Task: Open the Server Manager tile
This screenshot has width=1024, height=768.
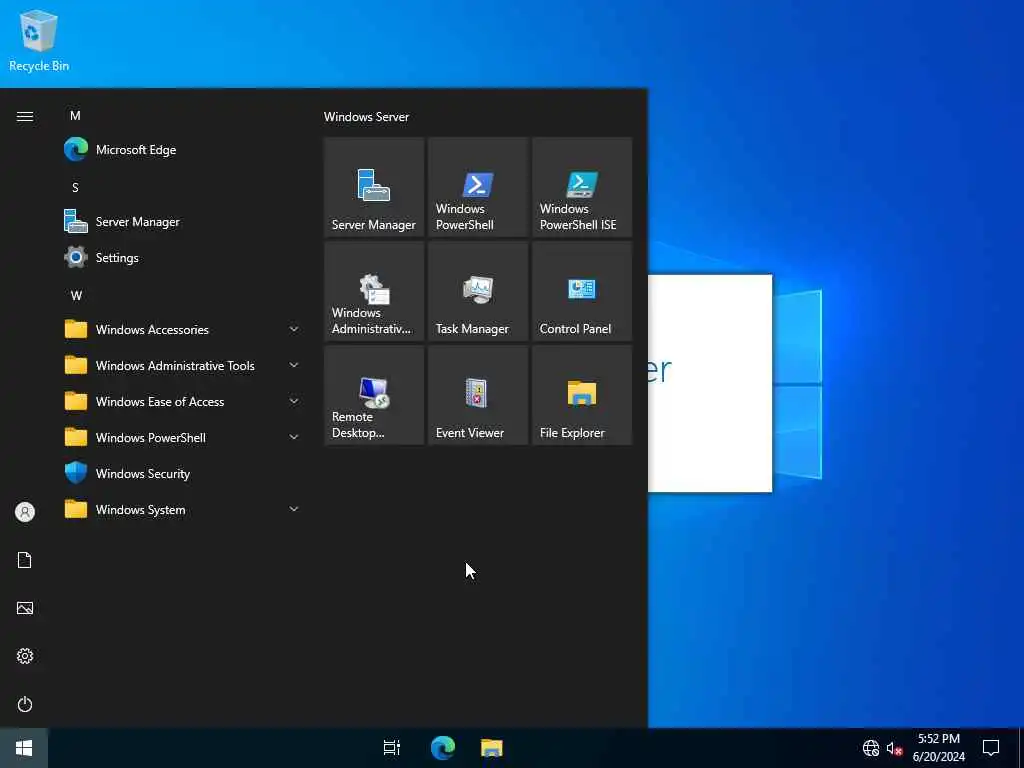Action: pos(374,187)
